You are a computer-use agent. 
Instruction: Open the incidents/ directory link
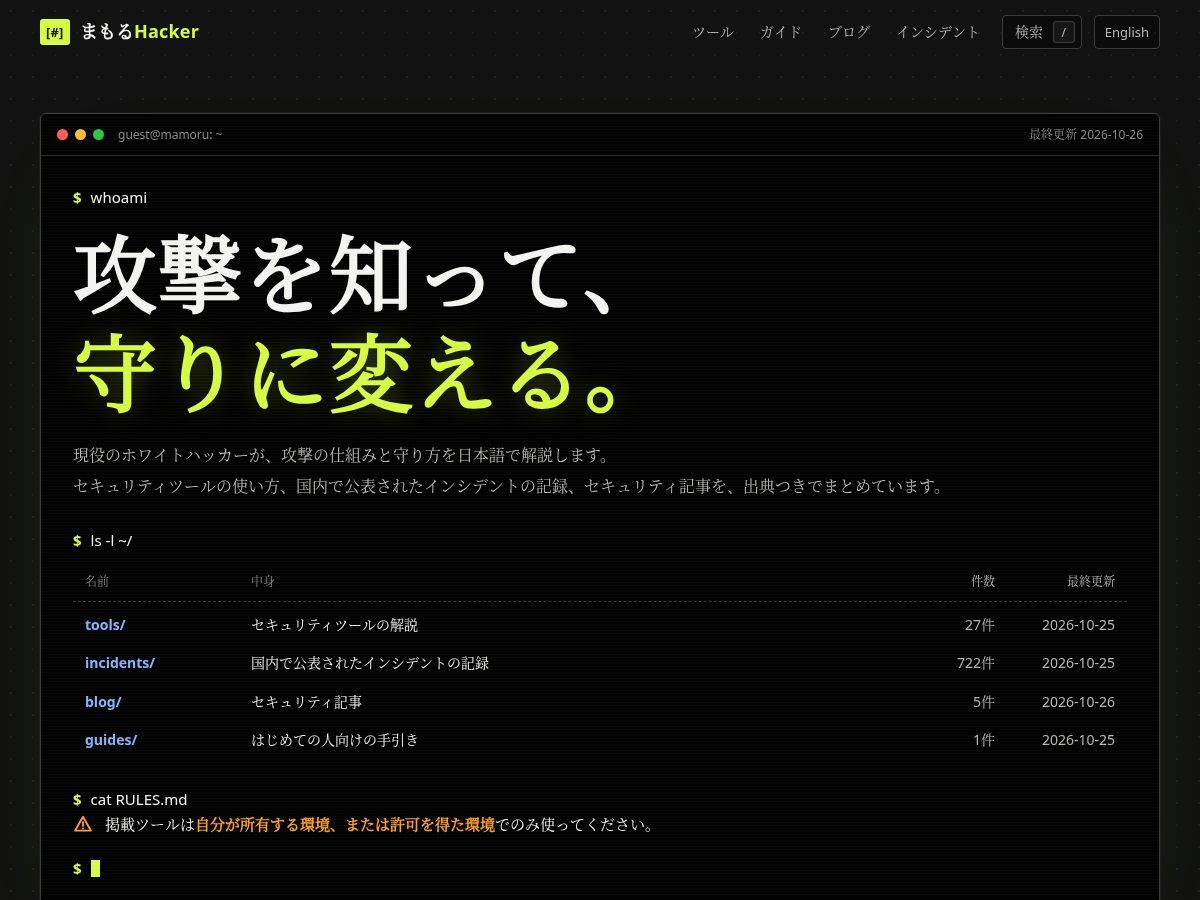pyautogui.click(x=120, y=663)
